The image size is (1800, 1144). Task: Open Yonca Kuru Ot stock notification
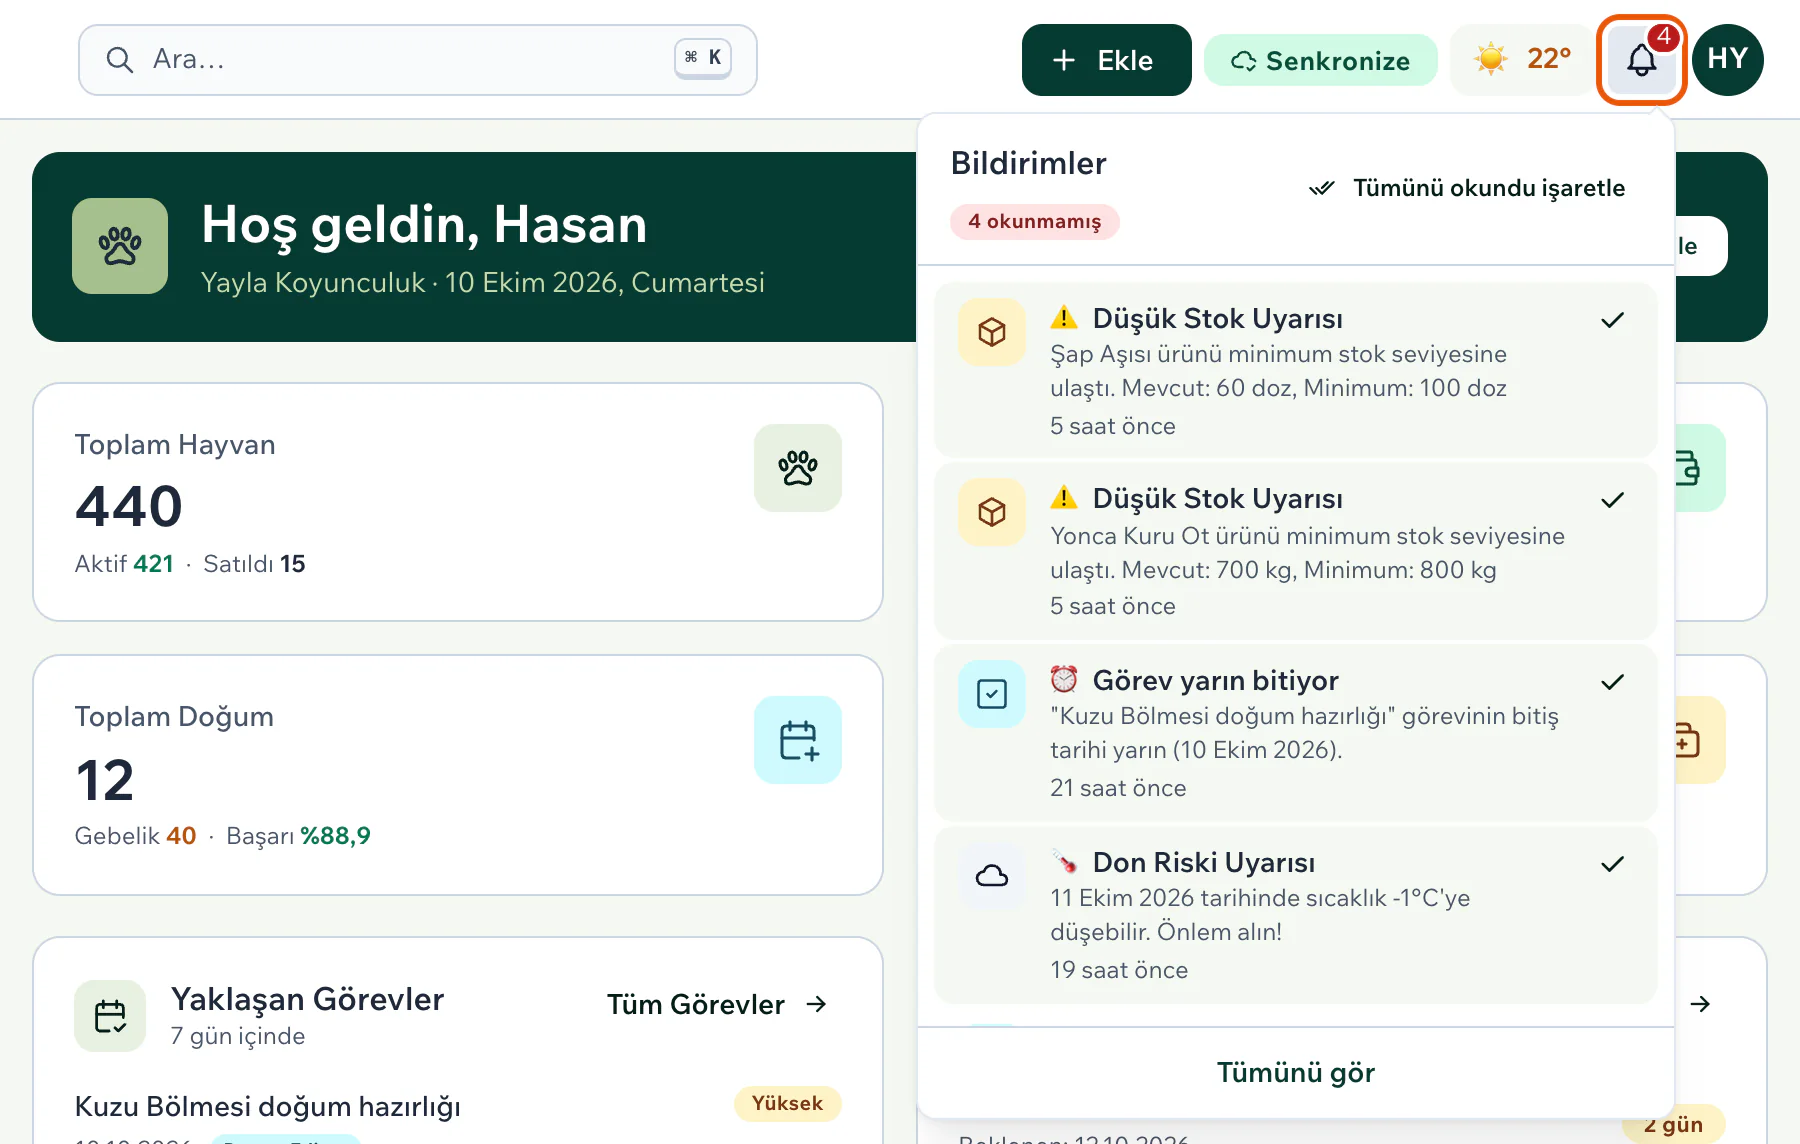[x=1296, y=551]
